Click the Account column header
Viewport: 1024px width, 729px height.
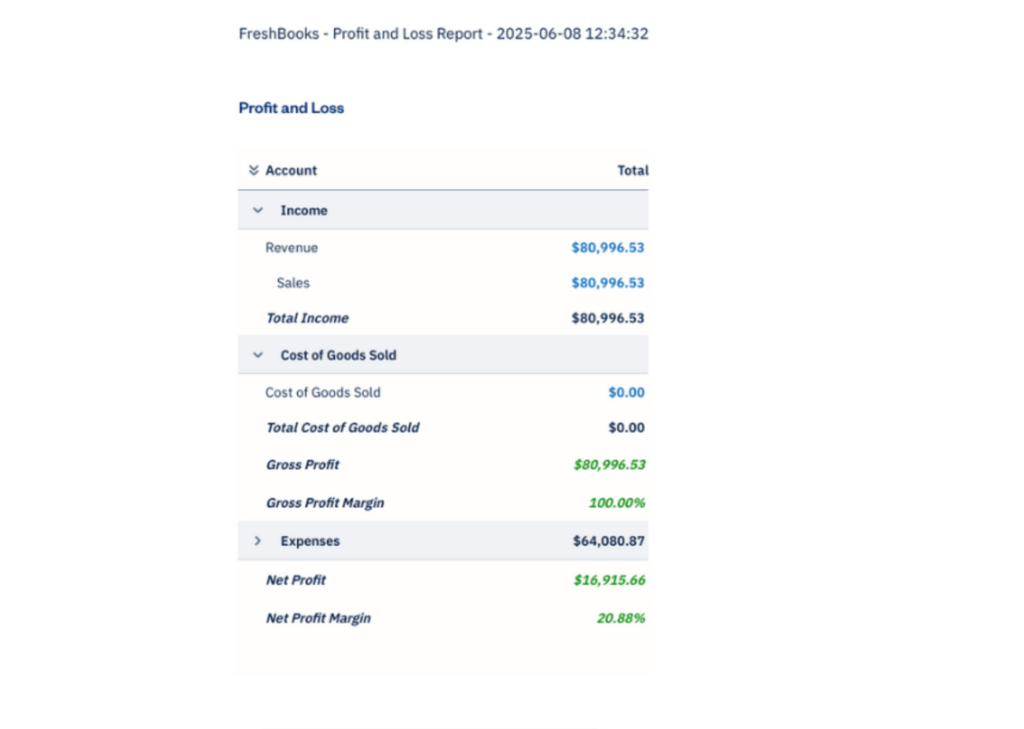[x=291, y=170]
